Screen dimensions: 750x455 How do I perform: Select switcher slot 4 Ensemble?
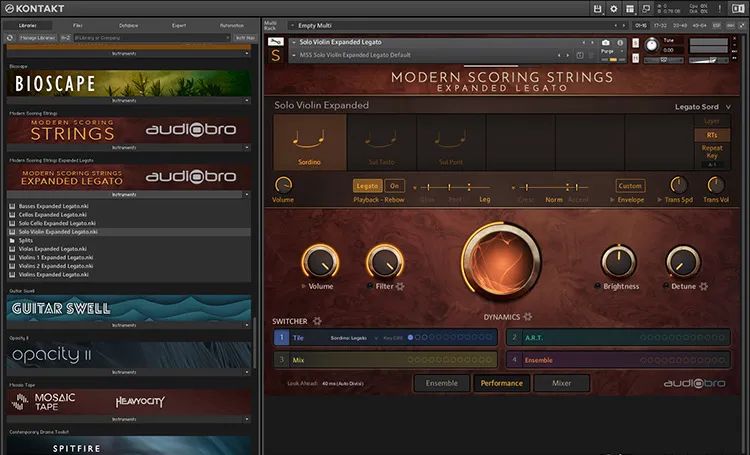pyautogui.click(x=618, y=360)
